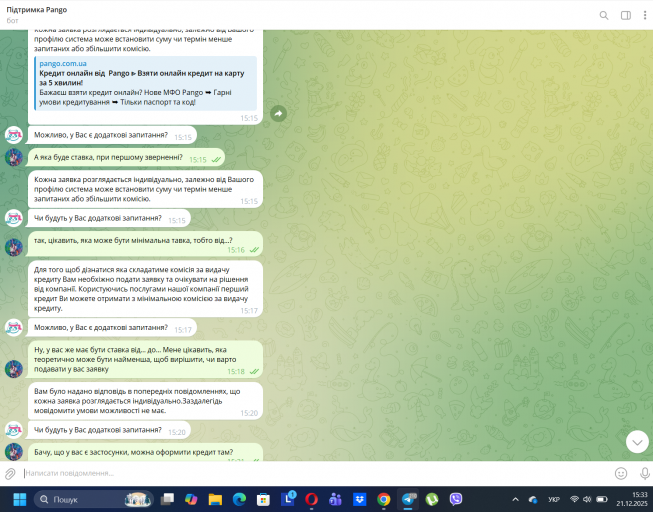Forward the pango.com.ua link message
This screenshot has height=512, width=653.
pos(278,113)
